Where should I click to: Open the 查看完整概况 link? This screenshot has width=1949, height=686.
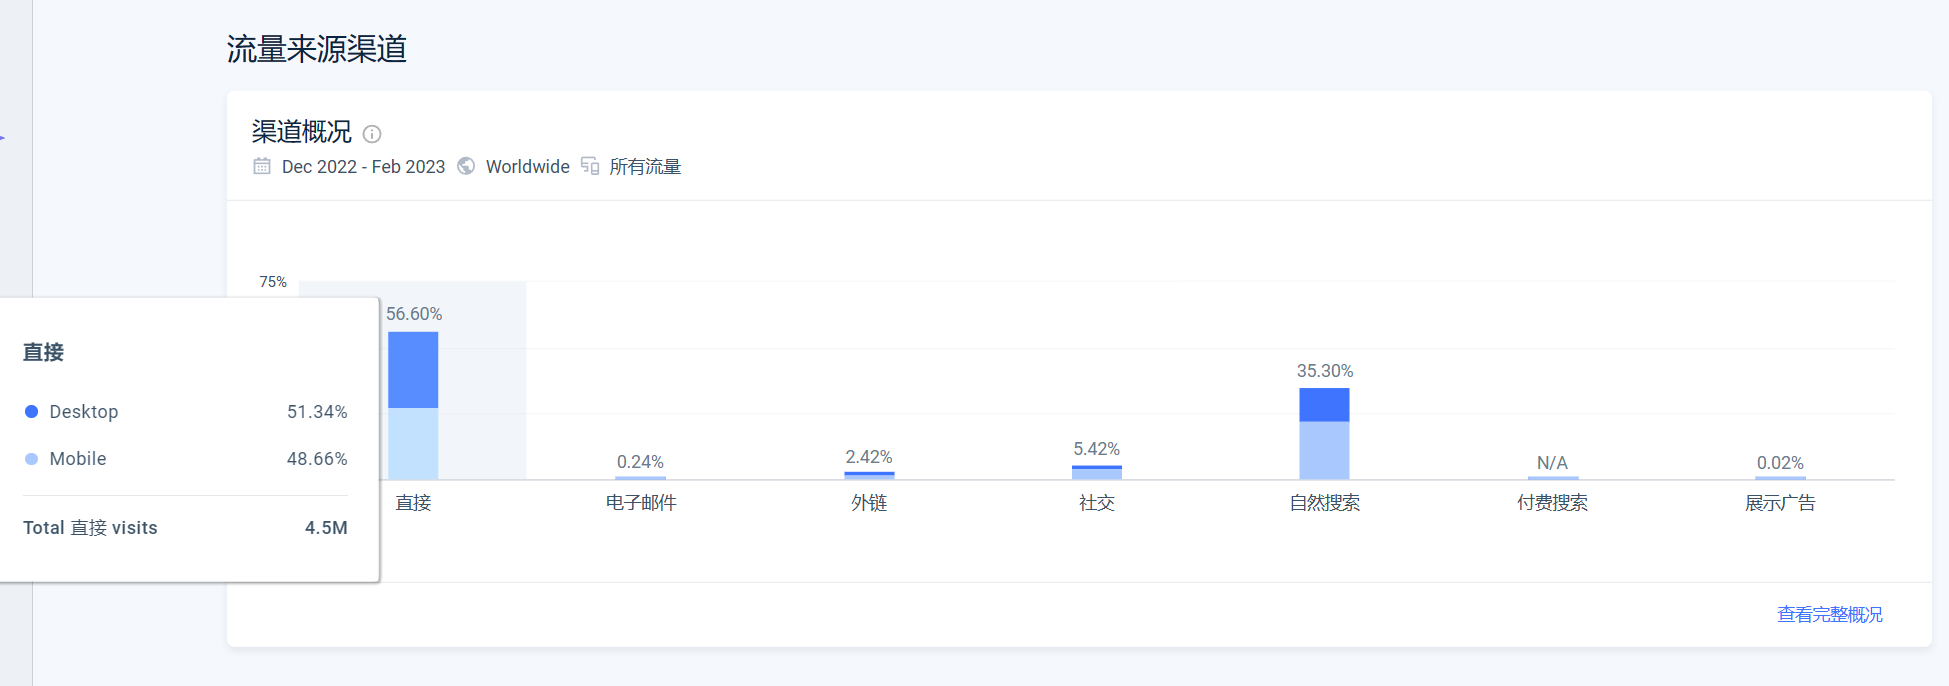pos(1829,615)
